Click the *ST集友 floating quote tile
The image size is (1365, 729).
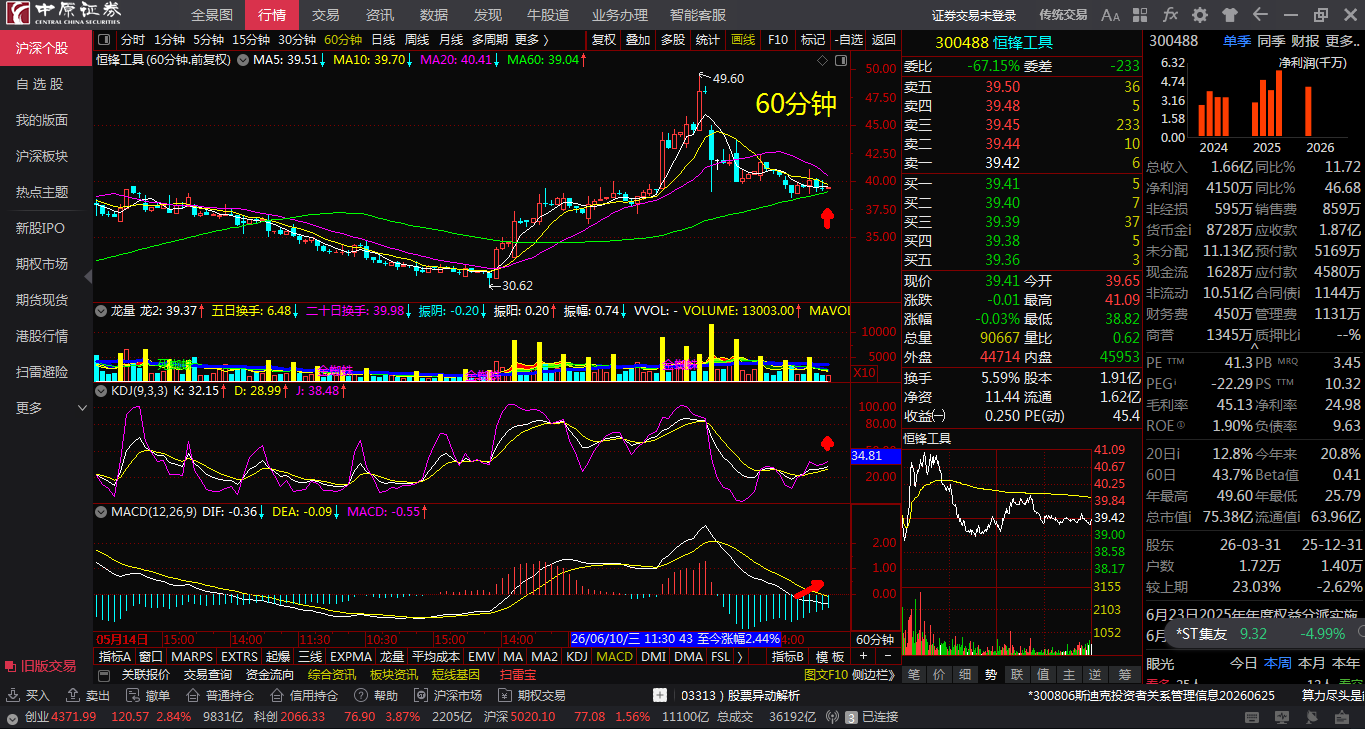pos(1264,633)
